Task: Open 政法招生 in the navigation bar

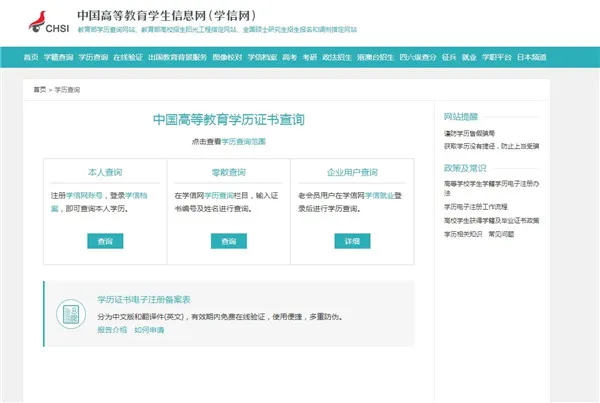Action: (x=337, y=57)
